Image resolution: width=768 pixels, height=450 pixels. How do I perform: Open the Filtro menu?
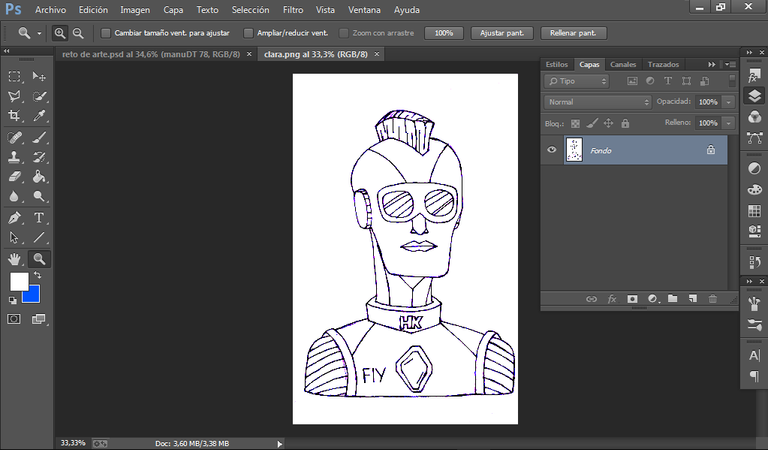(293, 10)
